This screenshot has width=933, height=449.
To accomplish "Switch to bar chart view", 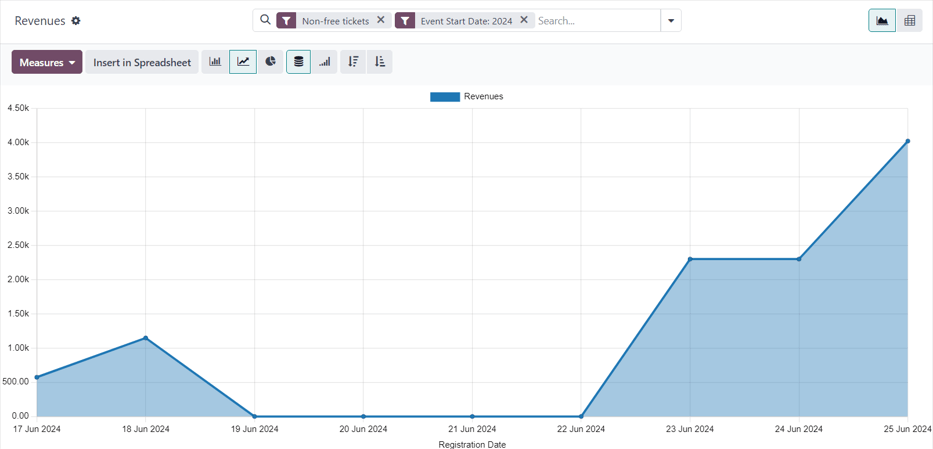I will (215, 62).
